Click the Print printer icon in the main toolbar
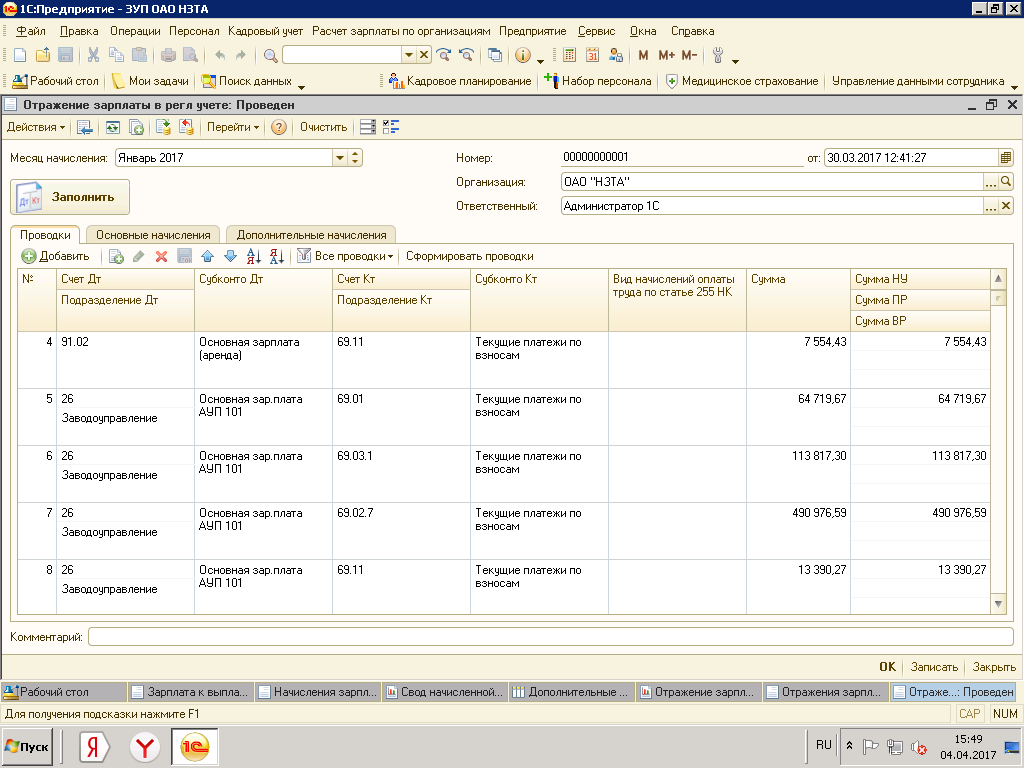This screenshot has height=768, width=1024. coord(168,56)
